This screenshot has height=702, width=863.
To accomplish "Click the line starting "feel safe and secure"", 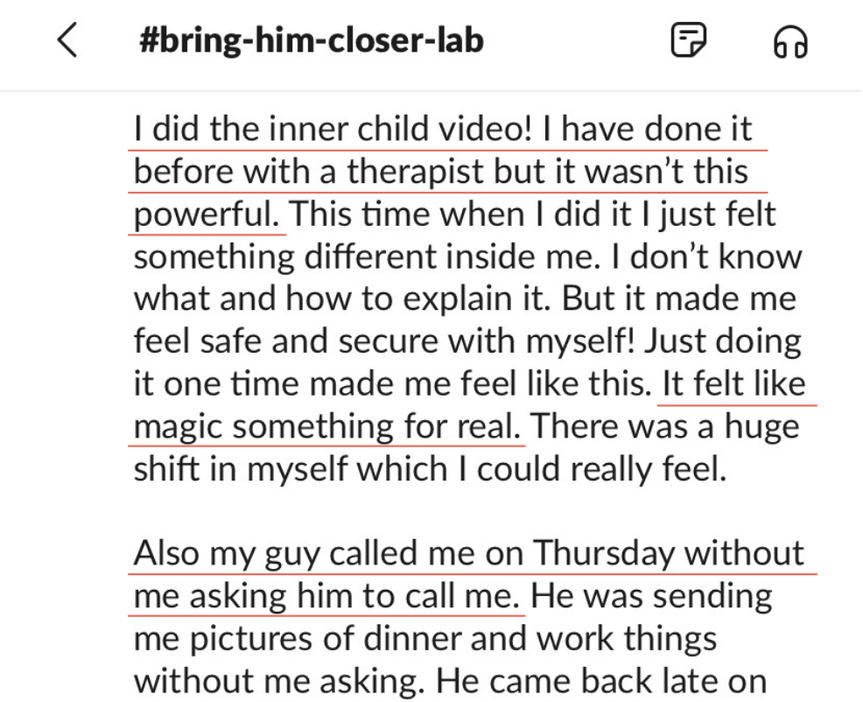I will coord(468,342).
